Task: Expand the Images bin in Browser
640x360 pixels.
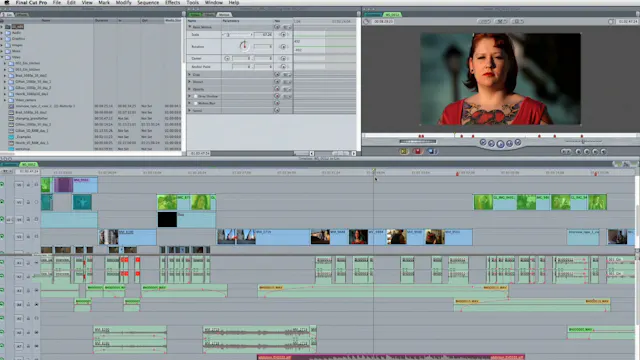Action: pyautogui.click(x=2, y=45)
